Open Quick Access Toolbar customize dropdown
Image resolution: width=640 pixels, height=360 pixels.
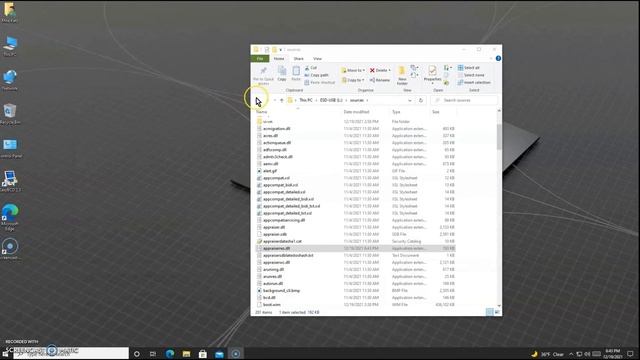tap(280, 50)
